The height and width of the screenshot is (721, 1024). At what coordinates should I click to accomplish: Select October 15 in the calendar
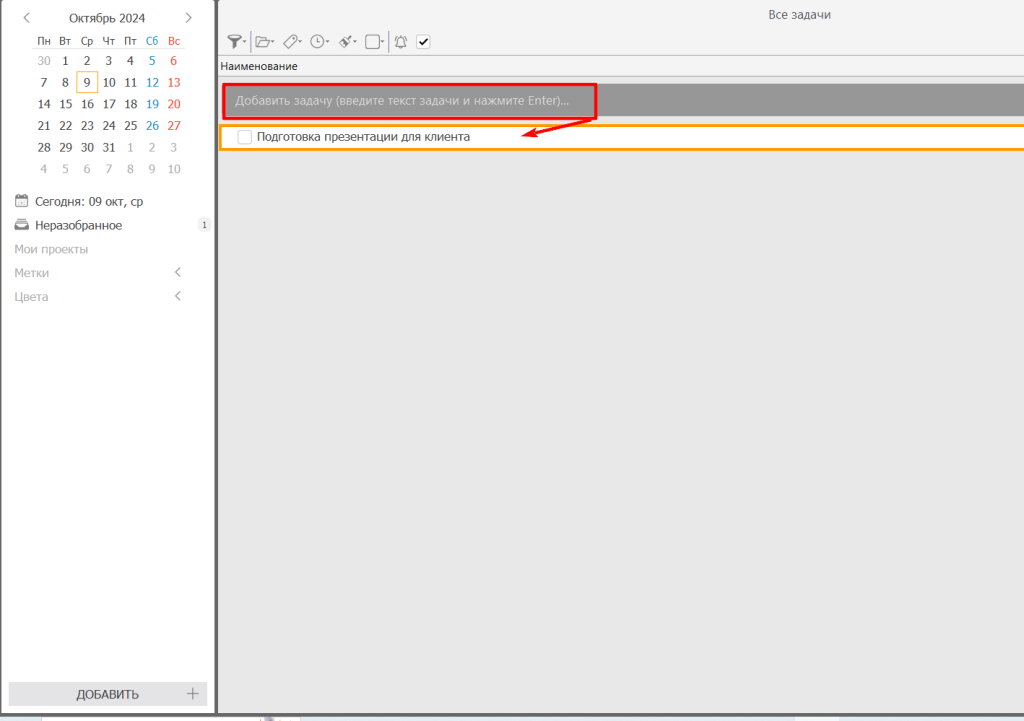click(65, 104)
